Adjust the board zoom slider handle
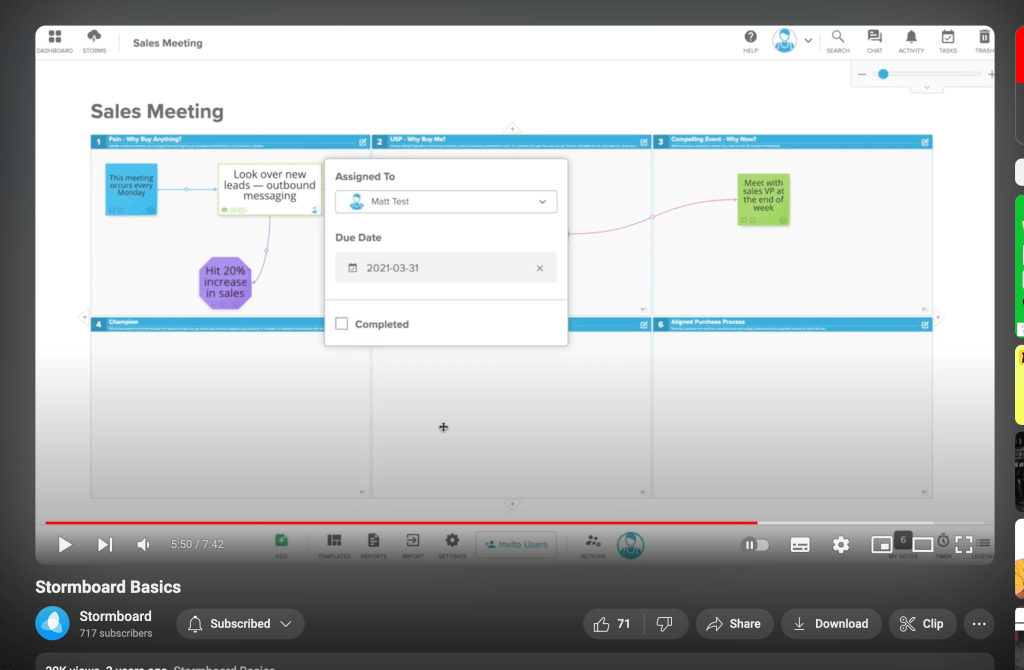The width and height of the screenshot is (1024, 670). point(883,74)
